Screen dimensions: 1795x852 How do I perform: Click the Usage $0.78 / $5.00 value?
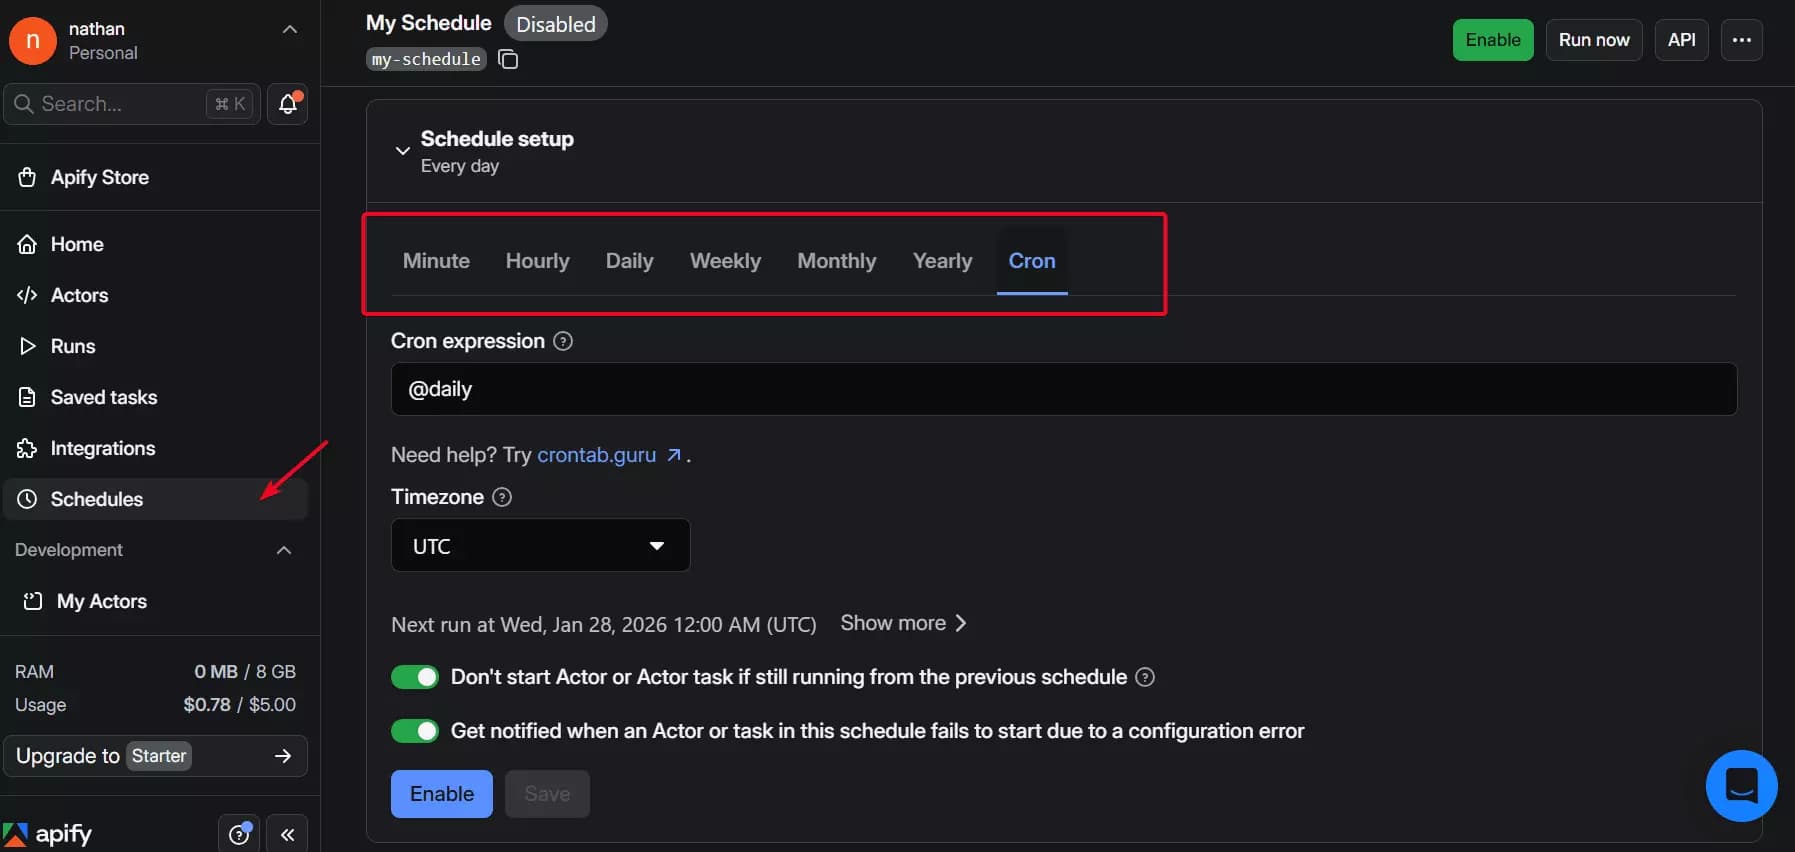click(x=239, y=705)
